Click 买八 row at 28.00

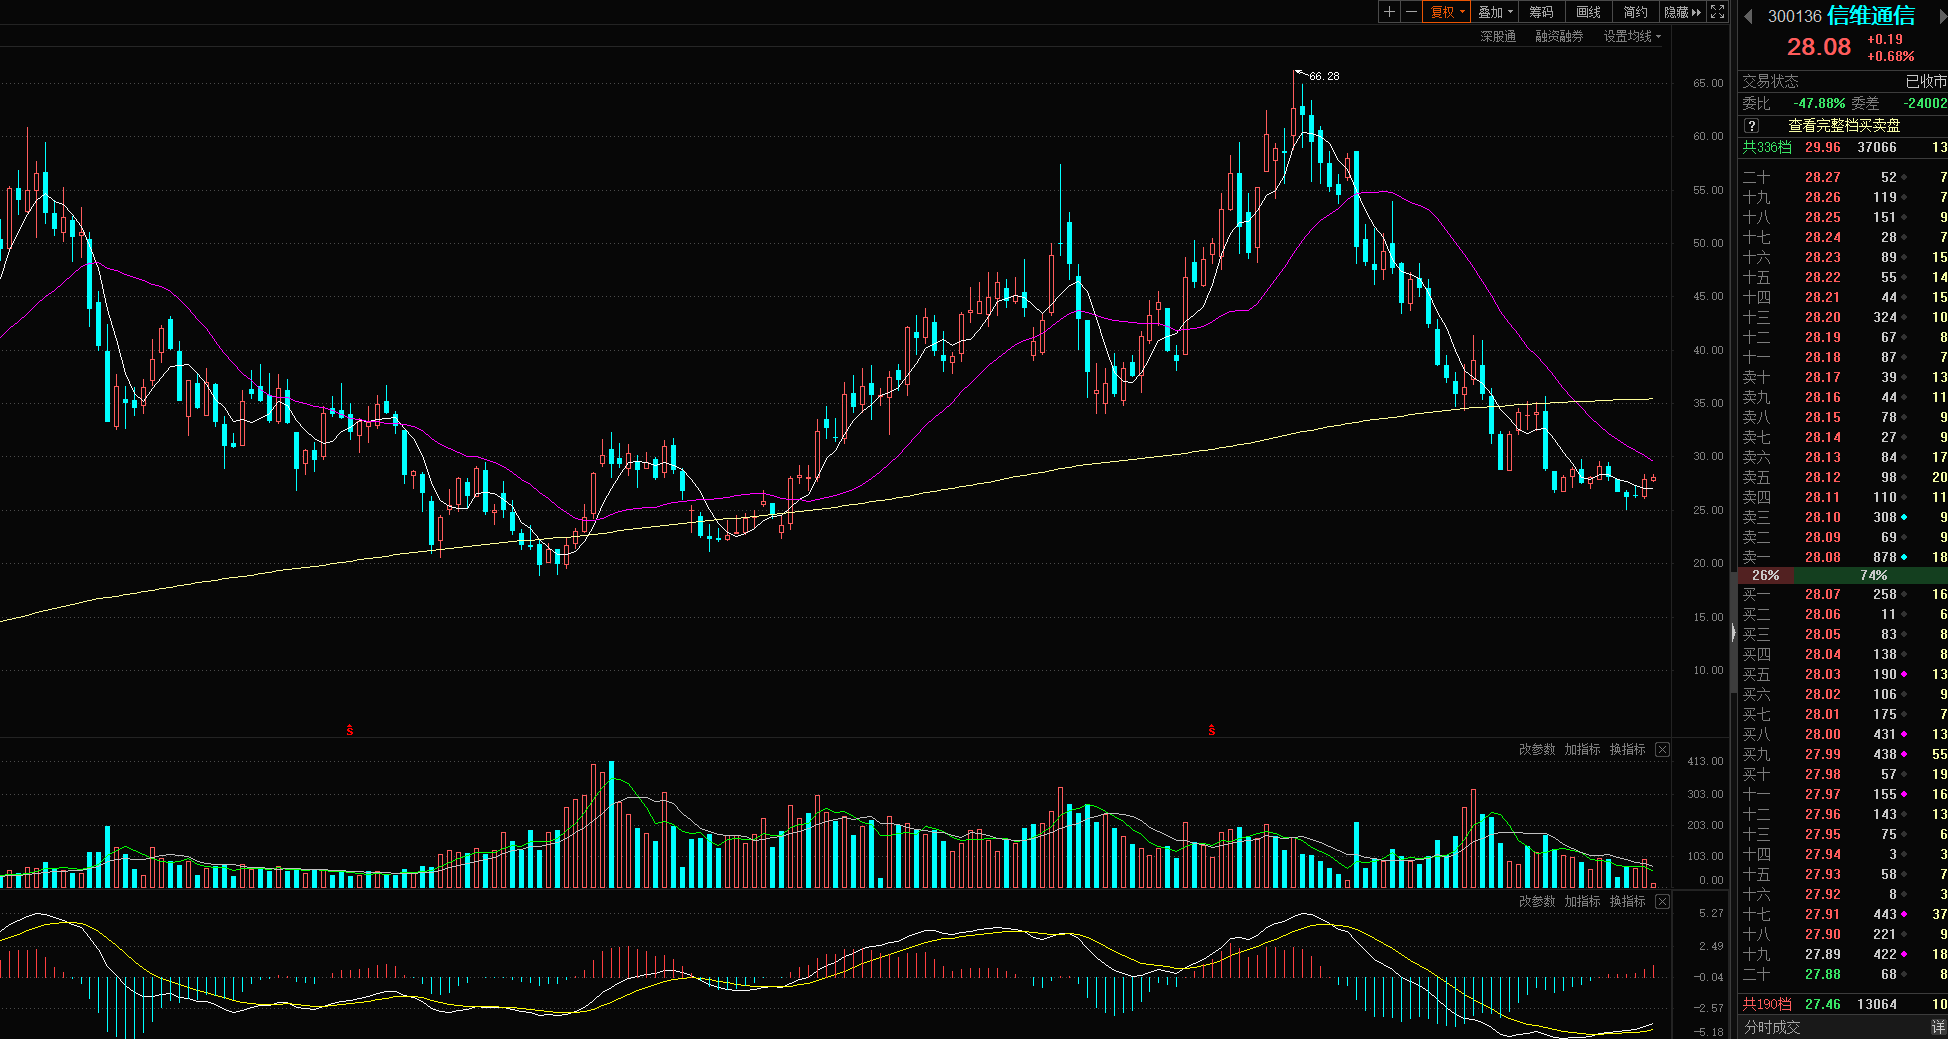(1843, 734)
